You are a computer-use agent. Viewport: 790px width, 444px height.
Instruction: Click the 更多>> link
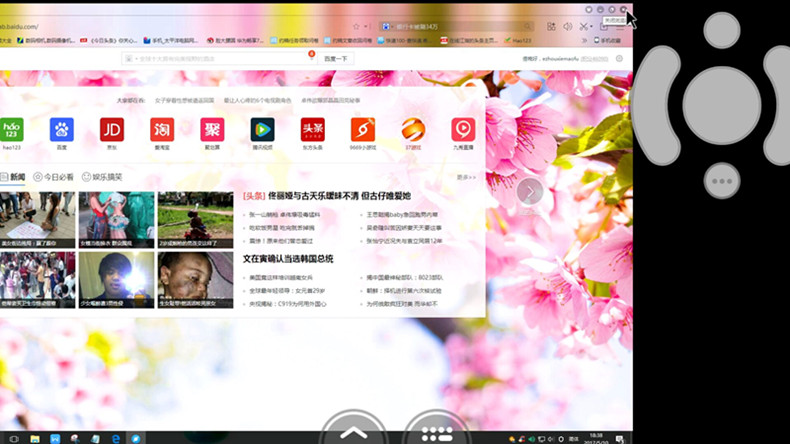click(x=466, y=177)
